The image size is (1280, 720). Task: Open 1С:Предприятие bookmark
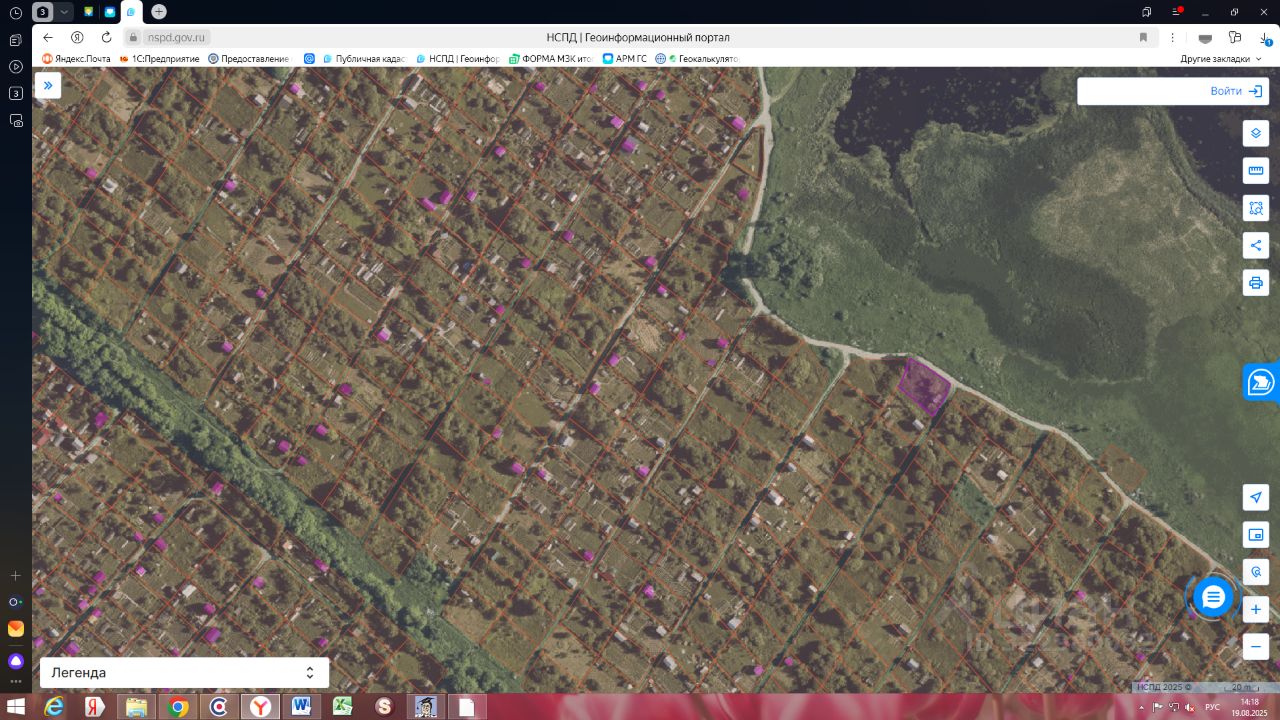pyautogui.click(x=160, y=59)
